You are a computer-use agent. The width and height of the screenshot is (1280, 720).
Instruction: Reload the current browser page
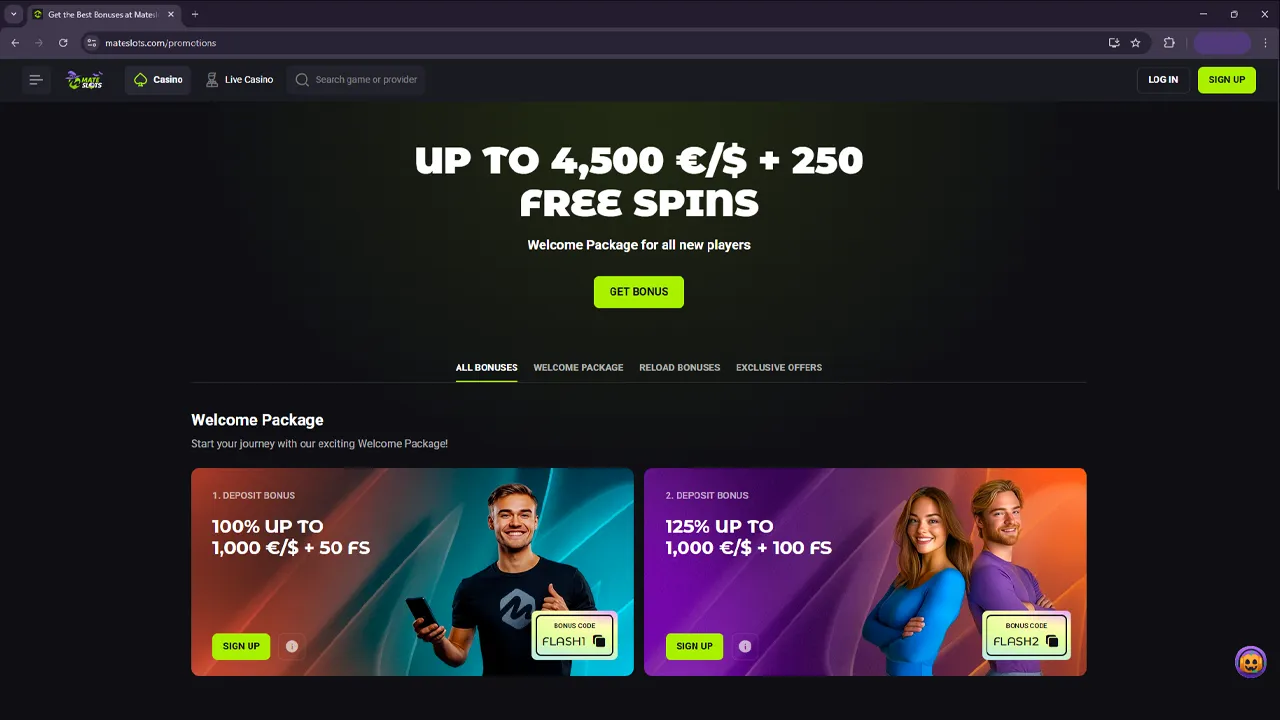tap(63, 43)
